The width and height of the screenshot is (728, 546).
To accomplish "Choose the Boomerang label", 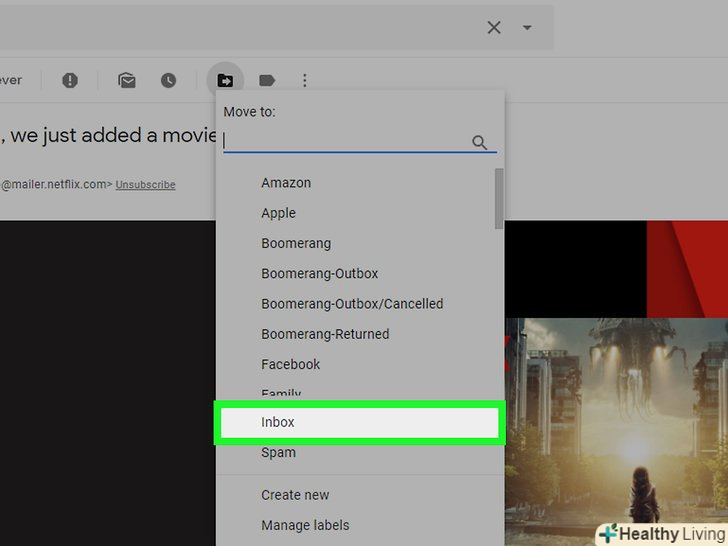I will [296, 243].
